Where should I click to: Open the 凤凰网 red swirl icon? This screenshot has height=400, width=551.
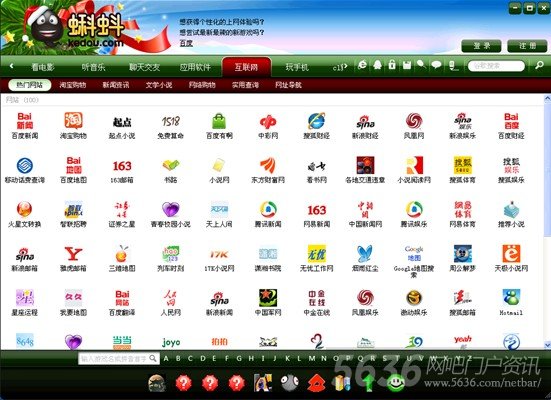(414, 121)
